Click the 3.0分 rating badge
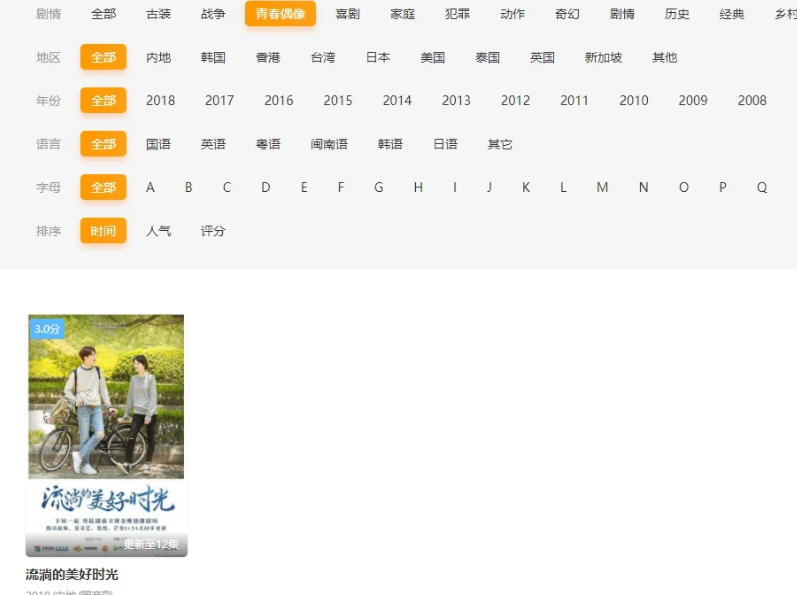This screenshot has width=797, height=595. point(47,329)
